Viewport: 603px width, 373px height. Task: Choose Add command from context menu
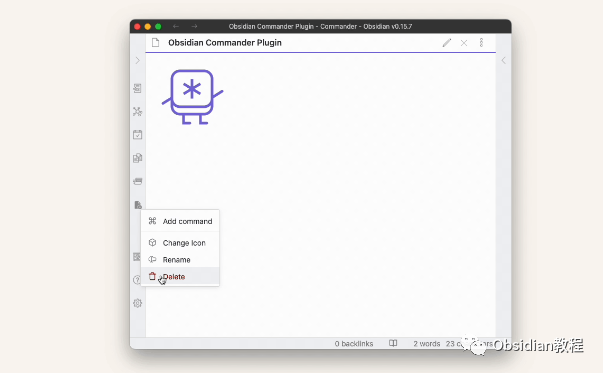pyautogui.click(x=180, y=221)
